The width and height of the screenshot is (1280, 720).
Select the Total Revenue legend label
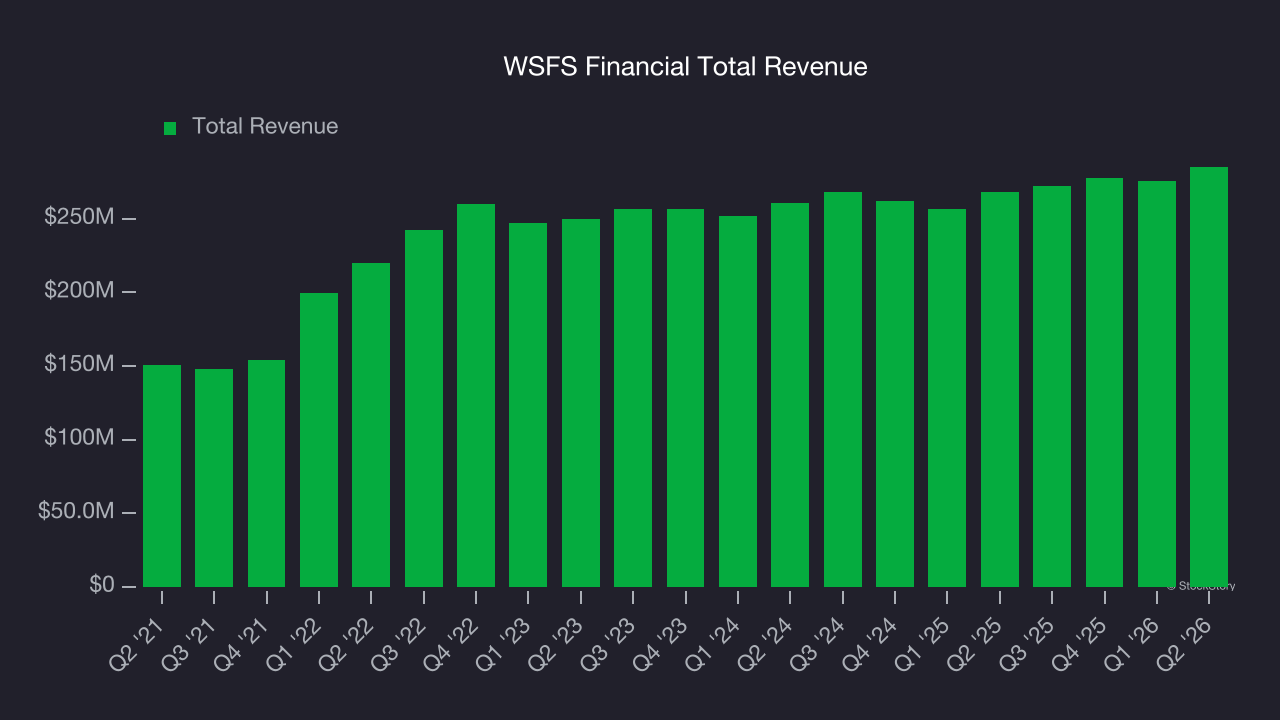coord(265,127)
